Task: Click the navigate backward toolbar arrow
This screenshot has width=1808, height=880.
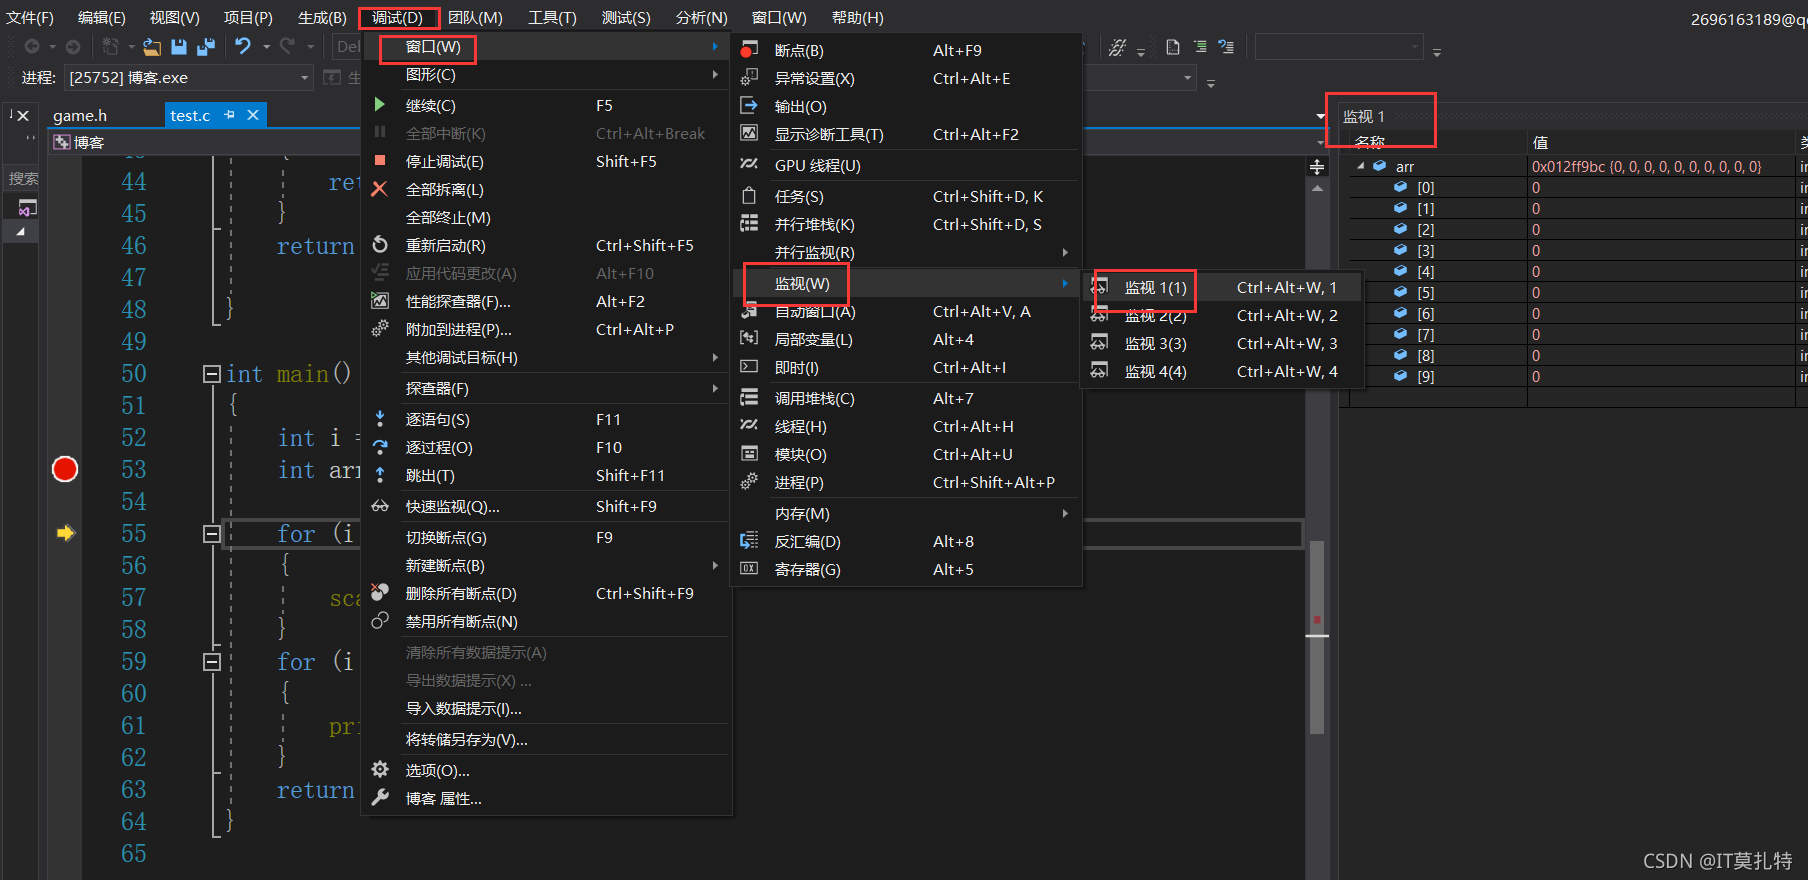Action: tap(32, 46)
